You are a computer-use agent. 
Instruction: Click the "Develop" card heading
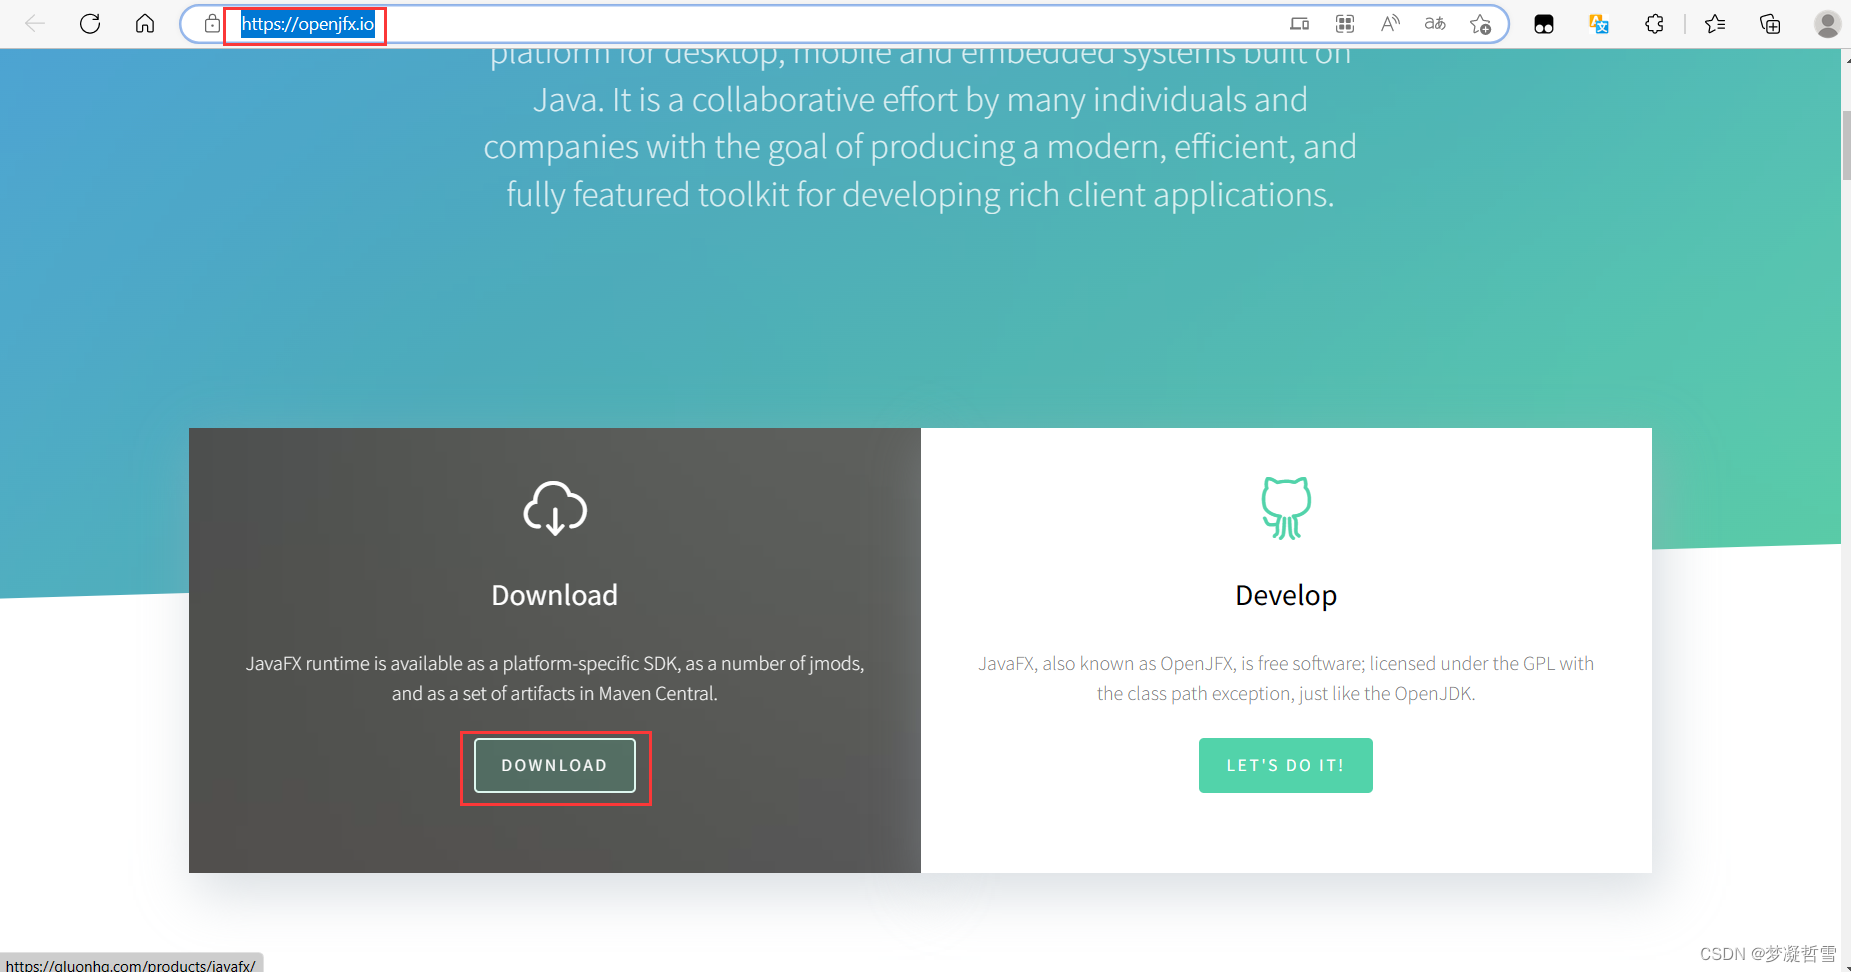coord(1286,596)
